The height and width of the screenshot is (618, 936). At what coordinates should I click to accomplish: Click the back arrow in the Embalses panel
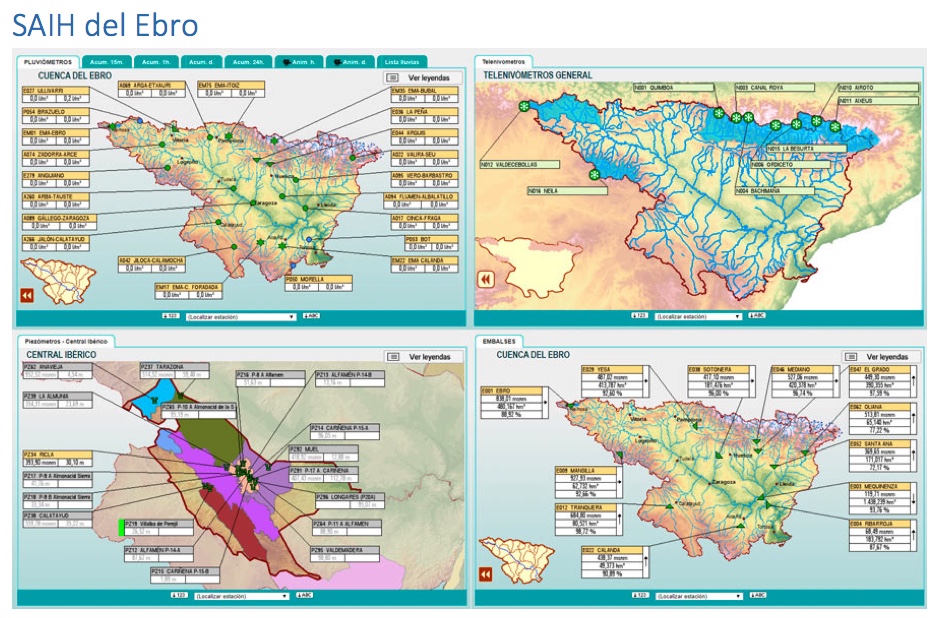pos(485,574)
